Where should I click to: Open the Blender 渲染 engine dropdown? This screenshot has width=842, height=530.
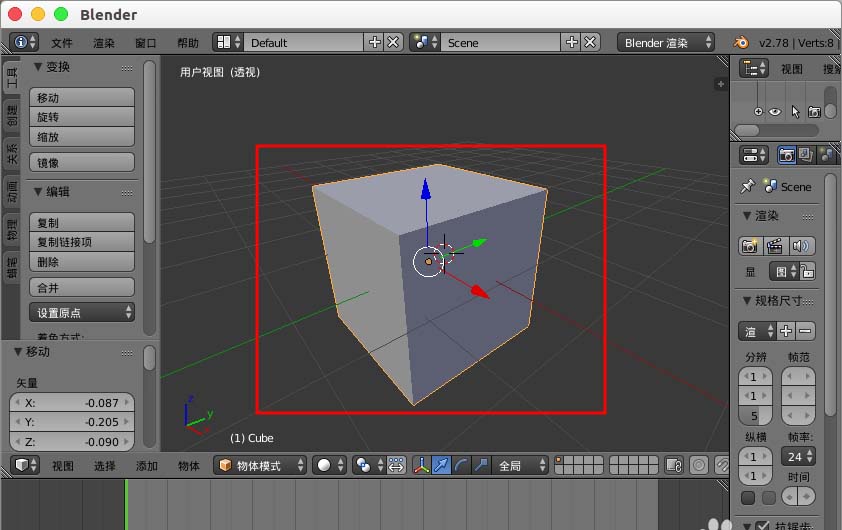(666, 42)
